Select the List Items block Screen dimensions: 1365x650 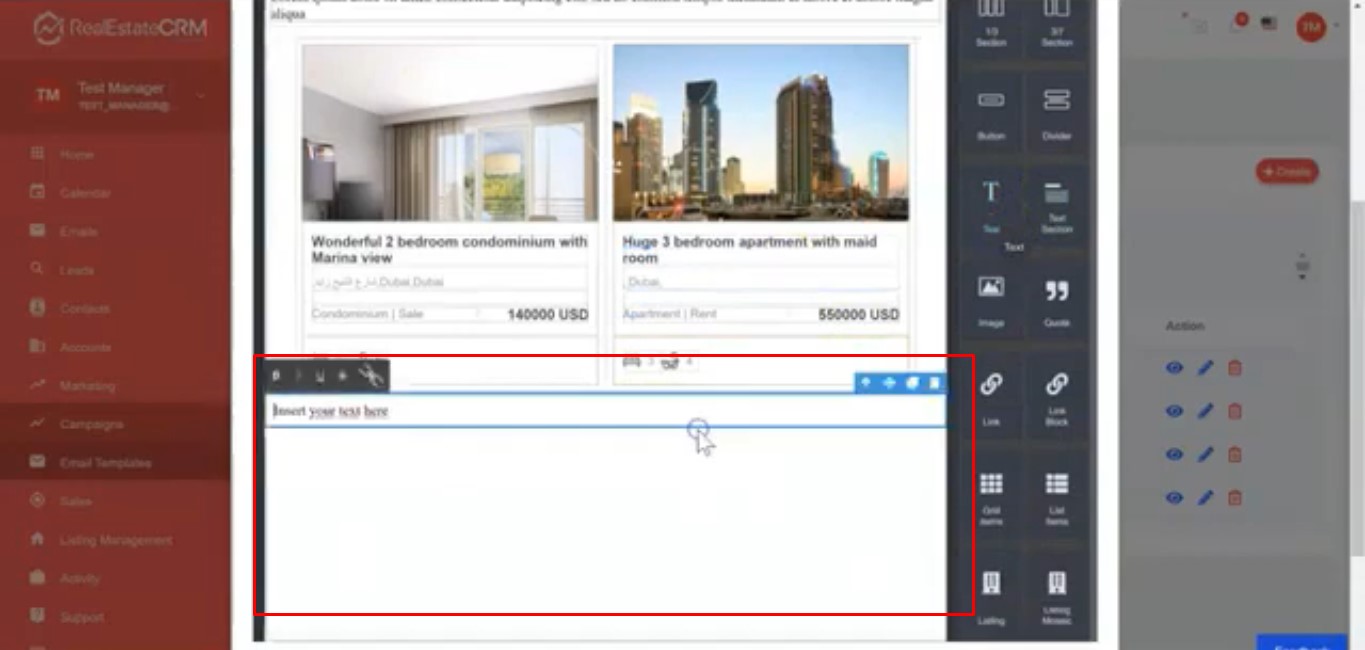pyautogui.click(x=1056, y=493)
